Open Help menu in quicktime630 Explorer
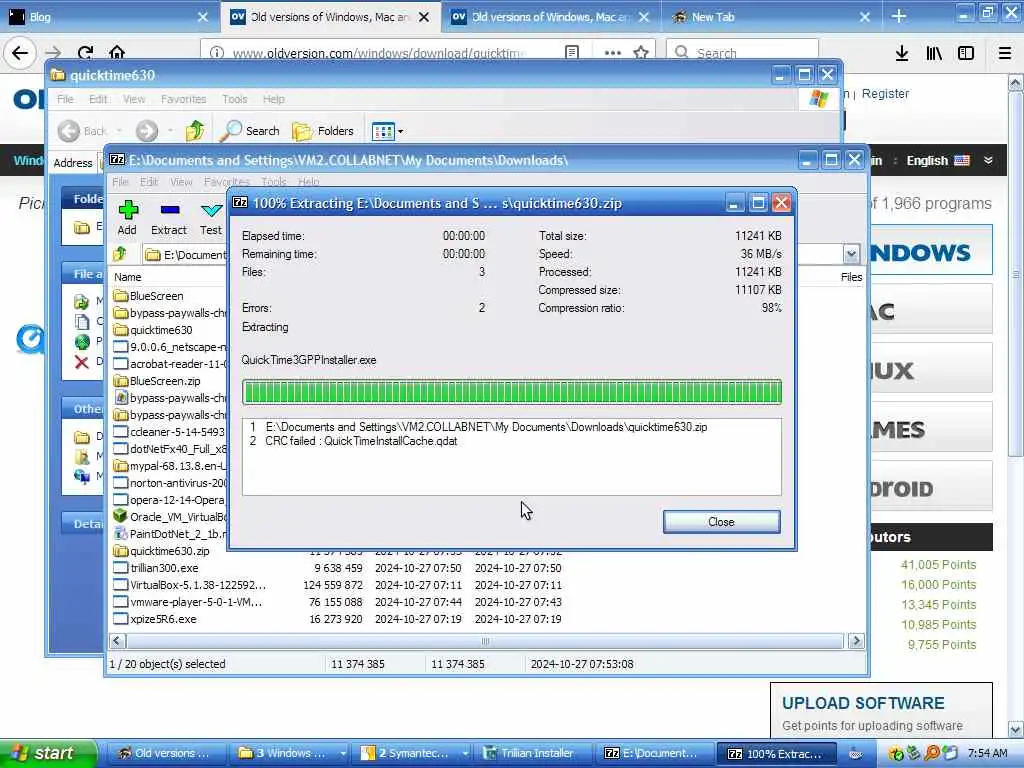The width and height of the screenshot is (1024, 768). tap(274, 99)
